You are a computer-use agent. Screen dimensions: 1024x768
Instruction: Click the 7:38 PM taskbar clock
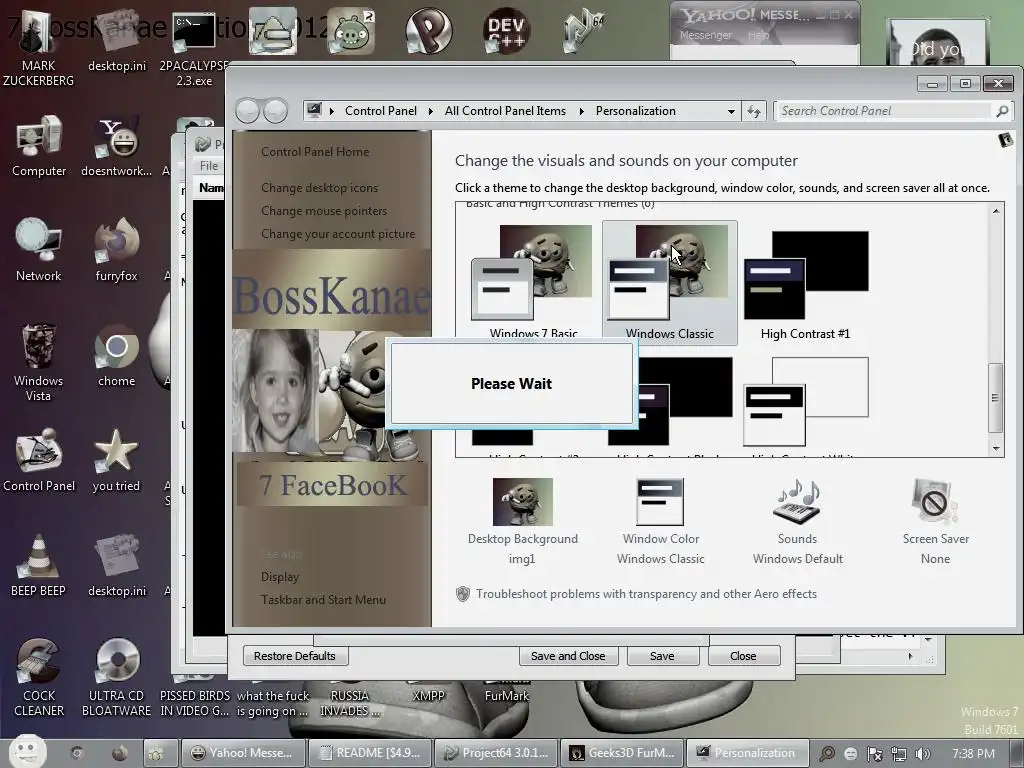973,754
